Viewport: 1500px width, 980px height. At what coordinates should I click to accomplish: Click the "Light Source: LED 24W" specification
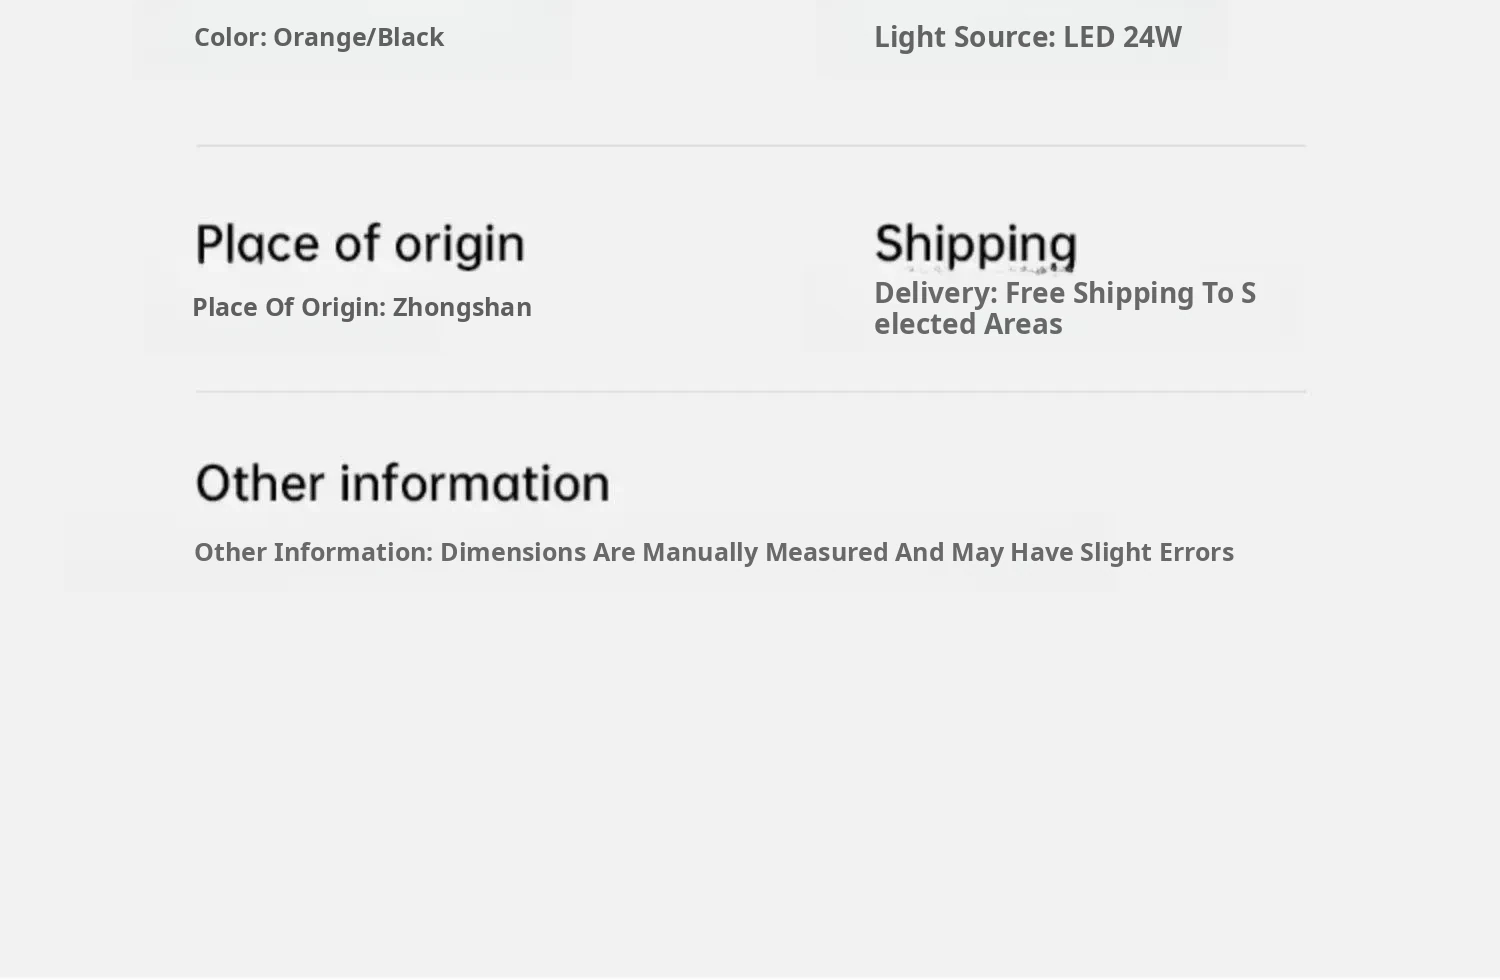[x=1027, y=37]
